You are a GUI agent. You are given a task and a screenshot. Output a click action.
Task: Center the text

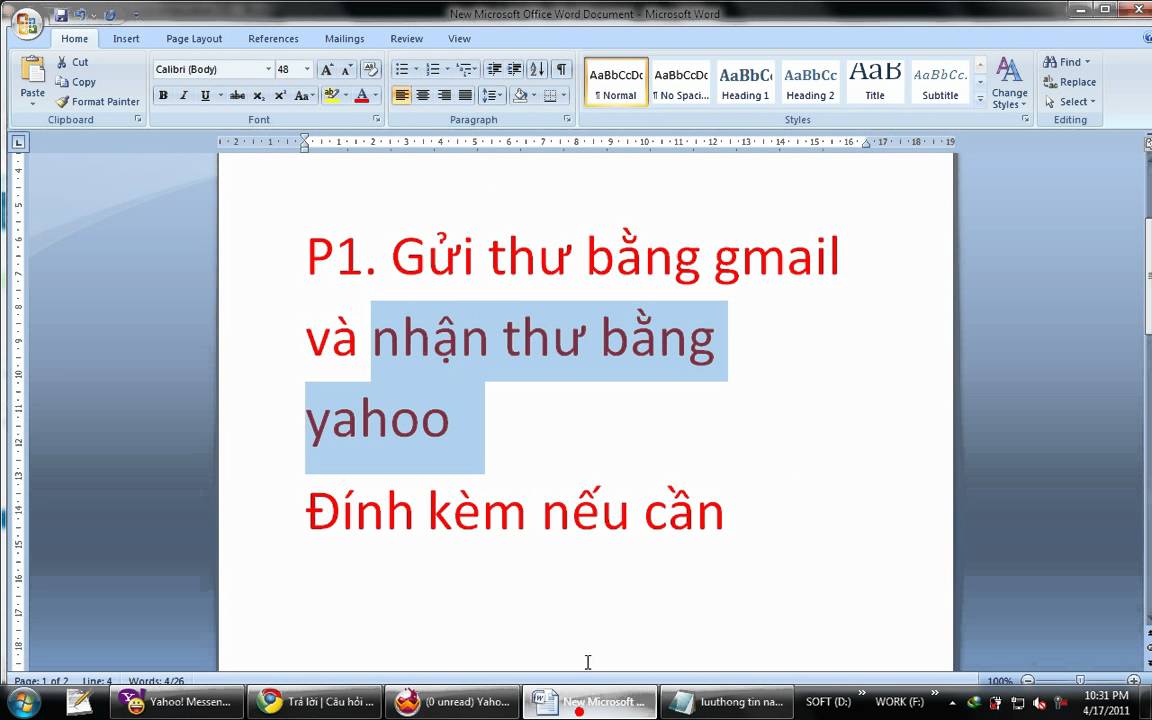pos(422,96)
